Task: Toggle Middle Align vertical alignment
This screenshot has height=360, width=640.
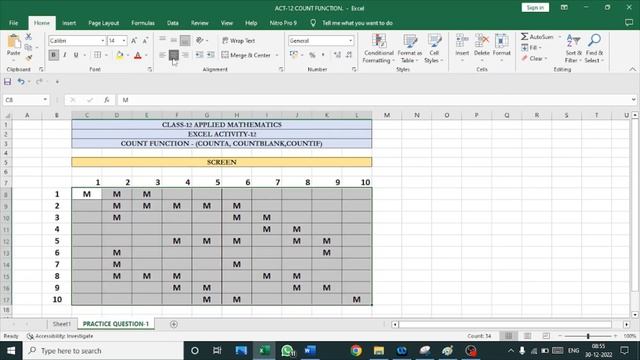Action: click(x=174, y=40)
